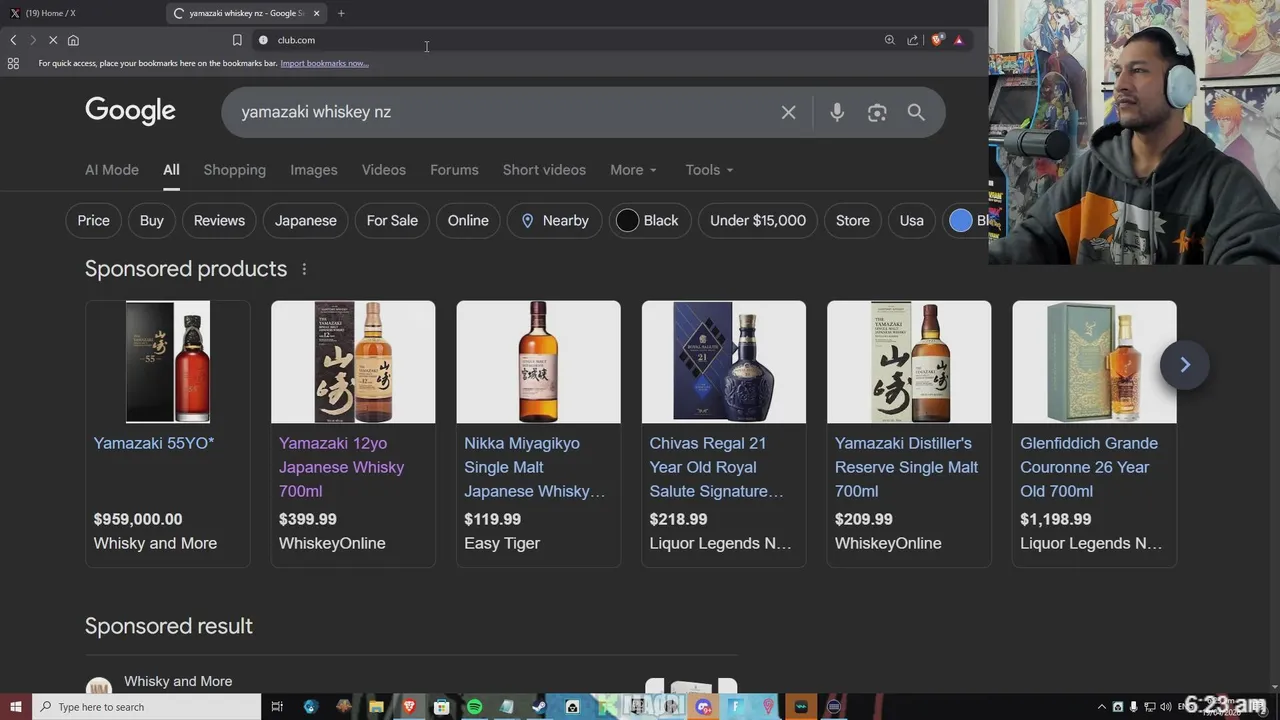Image resolution: width=1280 pixels, height=720 pixels.
Task: Open Brave browser taskbar icon
Action: (408, 707)
